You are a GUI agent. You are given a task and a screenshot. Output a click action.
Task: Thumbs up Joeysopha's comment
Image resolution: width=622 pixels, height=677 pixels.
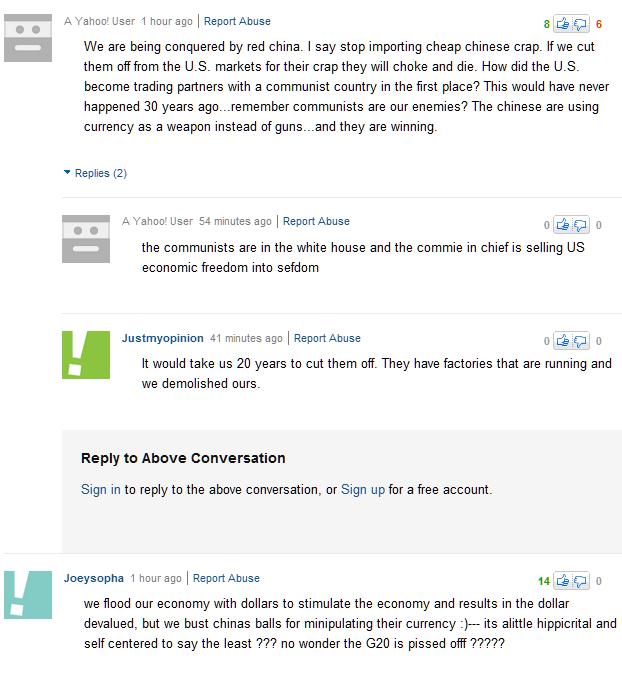(x=562, y=581)
